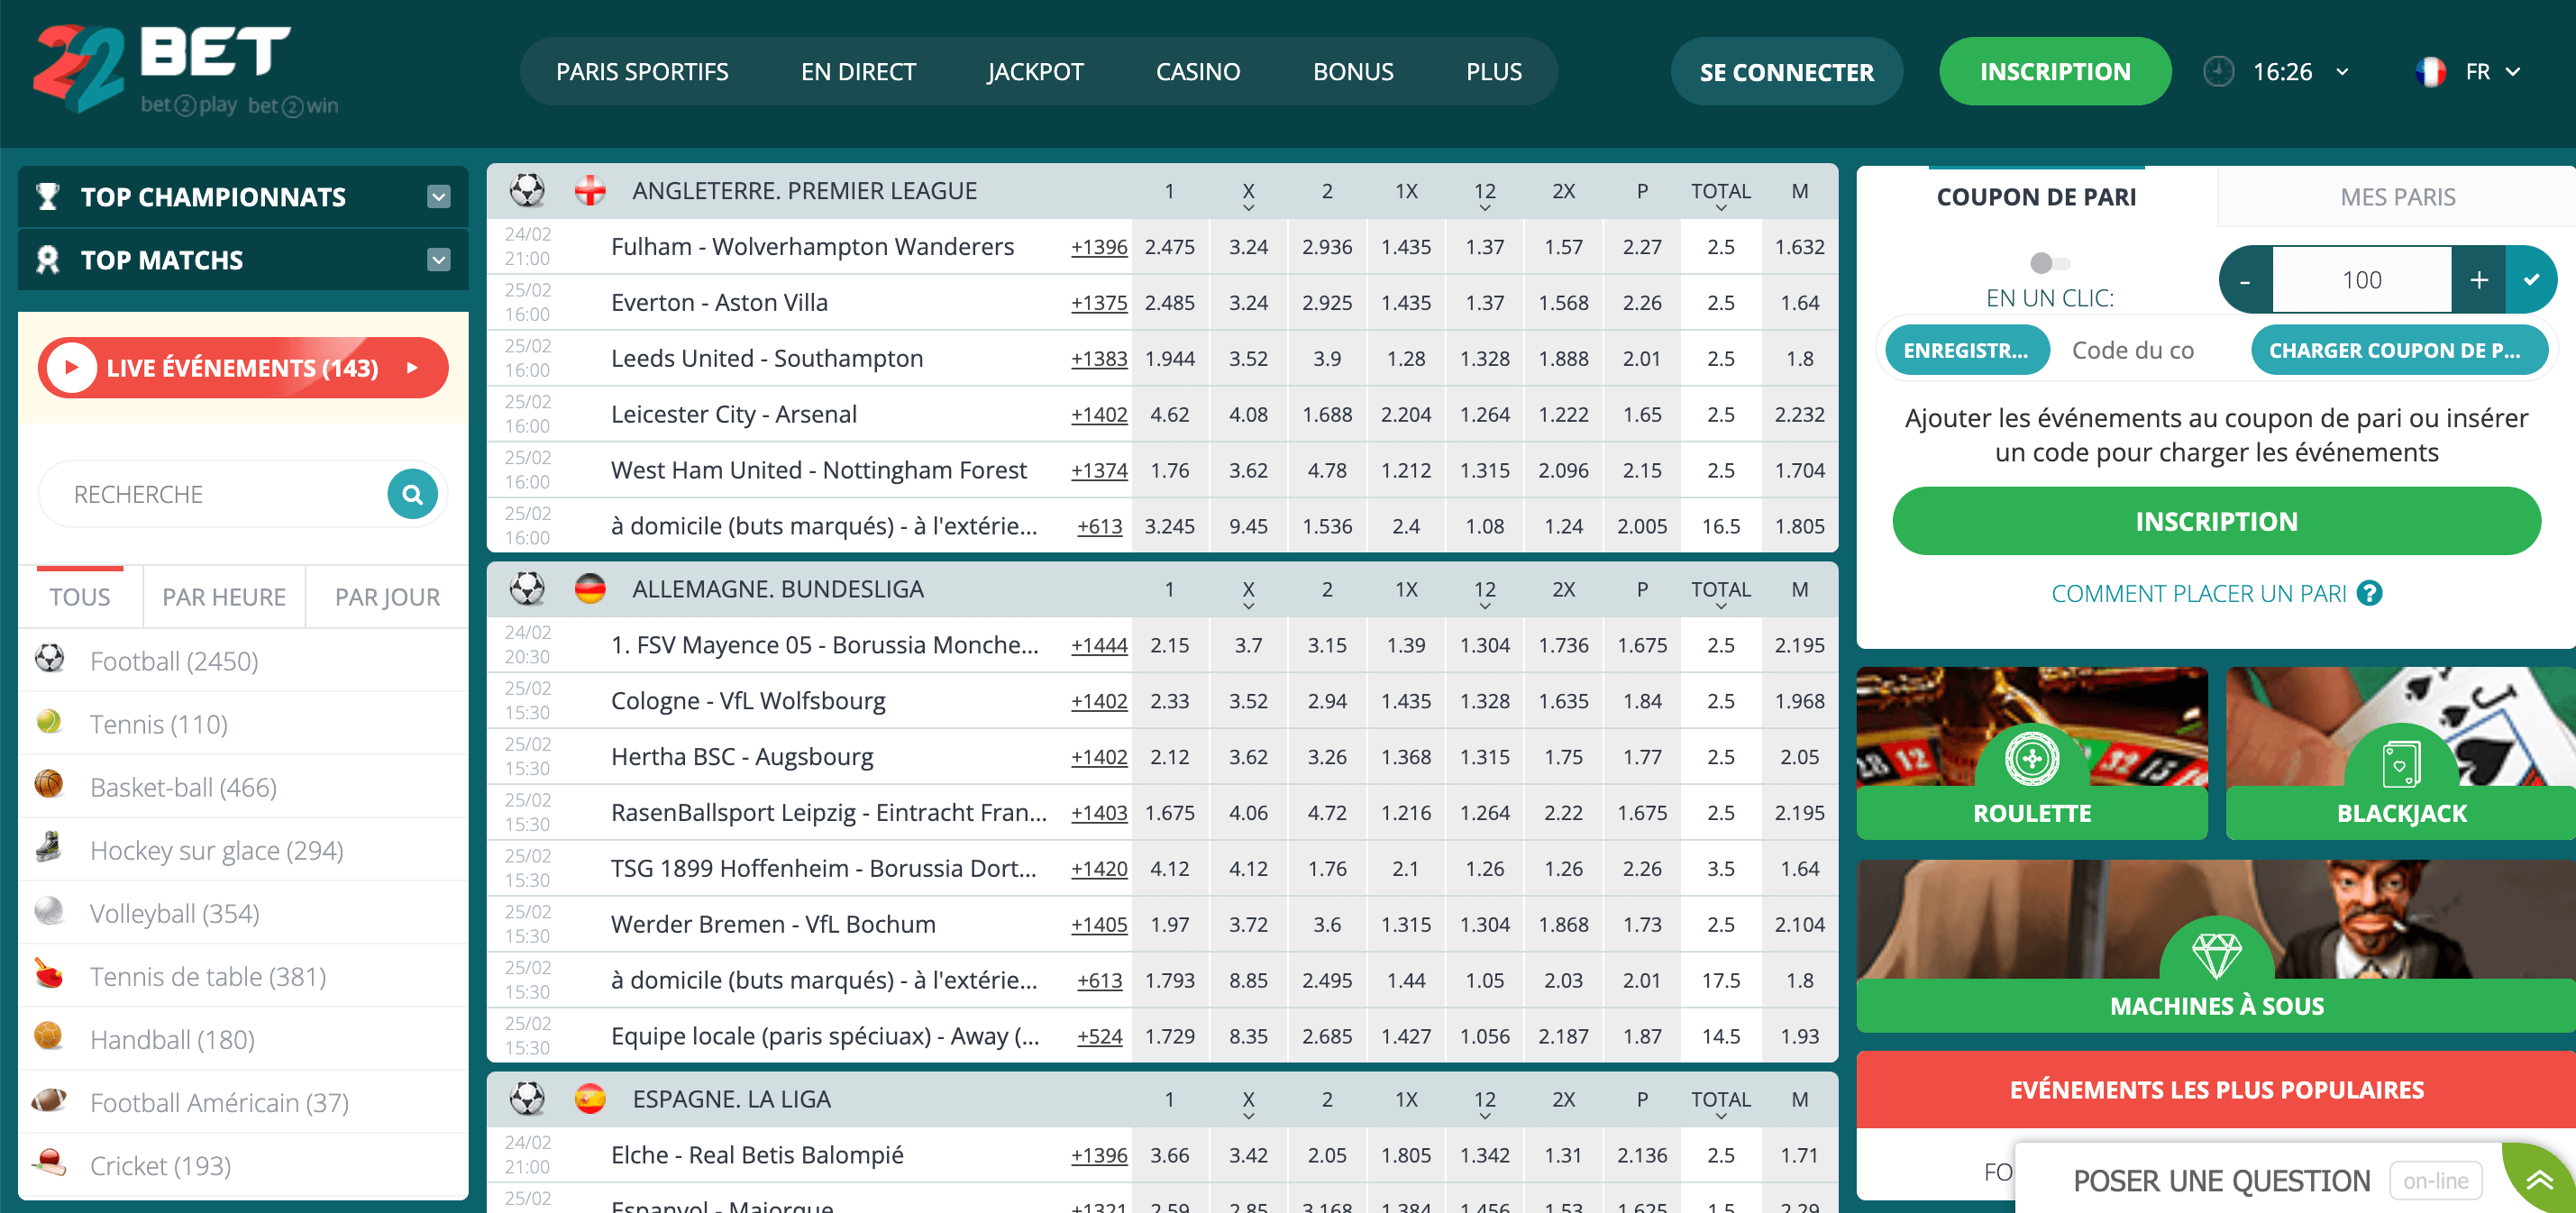Switch to Coupon de Pari tab
Viewport: 2576px width, 1213px height.
[x=2036, y=197]
